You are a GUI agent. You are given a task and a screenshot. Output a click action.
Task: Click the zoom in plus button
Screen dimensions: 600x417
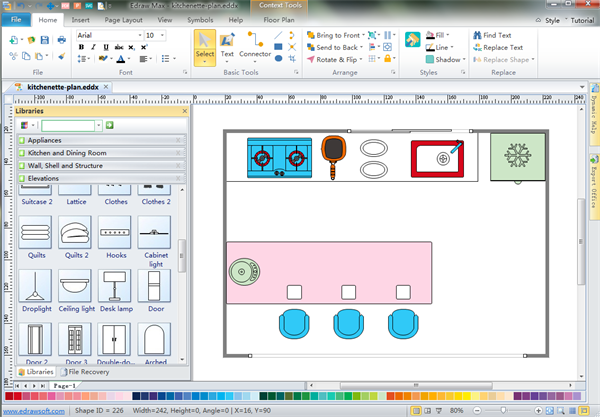pos(538,410)
